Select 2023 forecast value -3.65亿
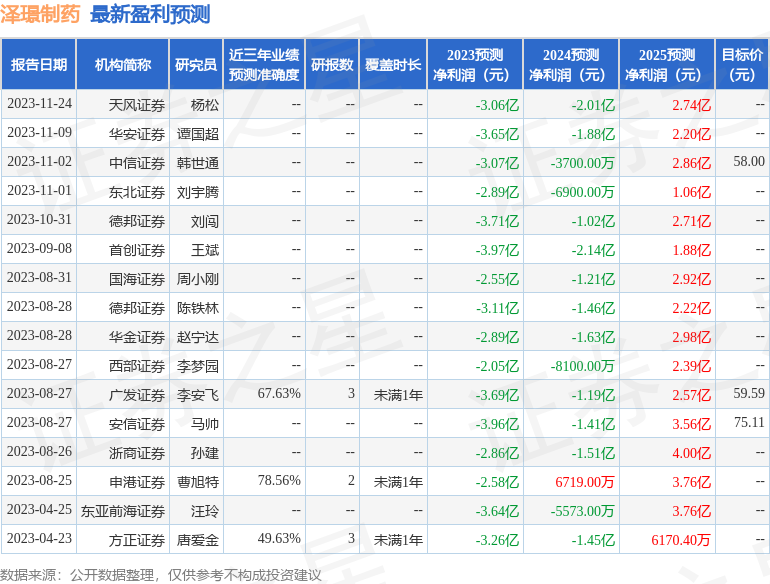 (497, 134)
